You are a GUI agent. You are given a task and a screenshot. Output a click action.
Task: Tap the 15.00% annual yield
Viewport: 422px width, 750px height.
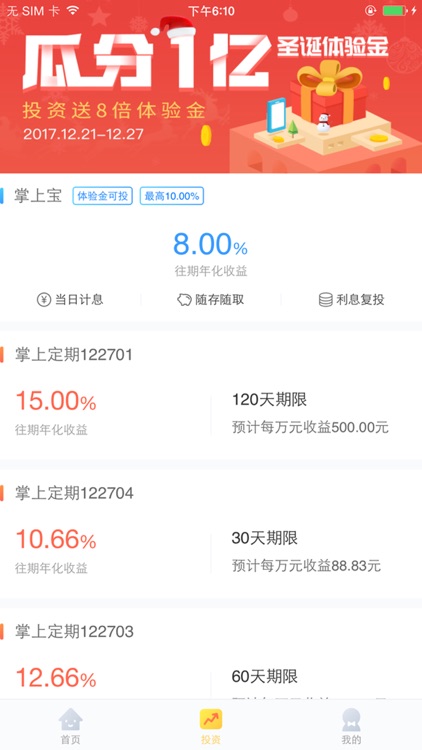(x=56, y=401)
